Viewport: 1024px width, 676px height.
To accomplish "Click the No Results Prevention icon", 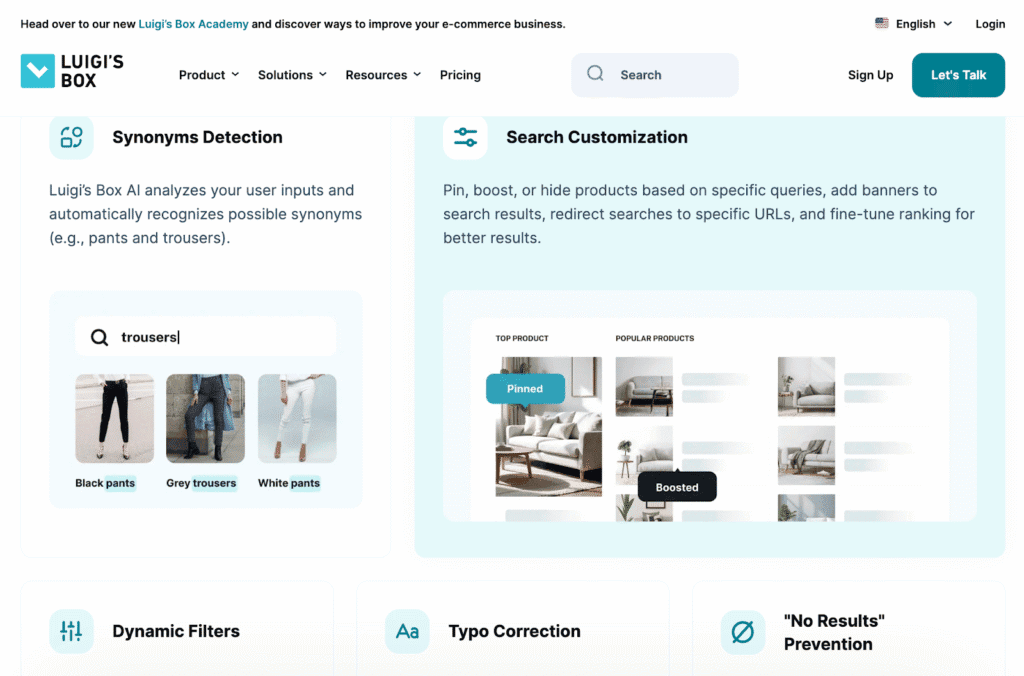I will pos(742,631).
